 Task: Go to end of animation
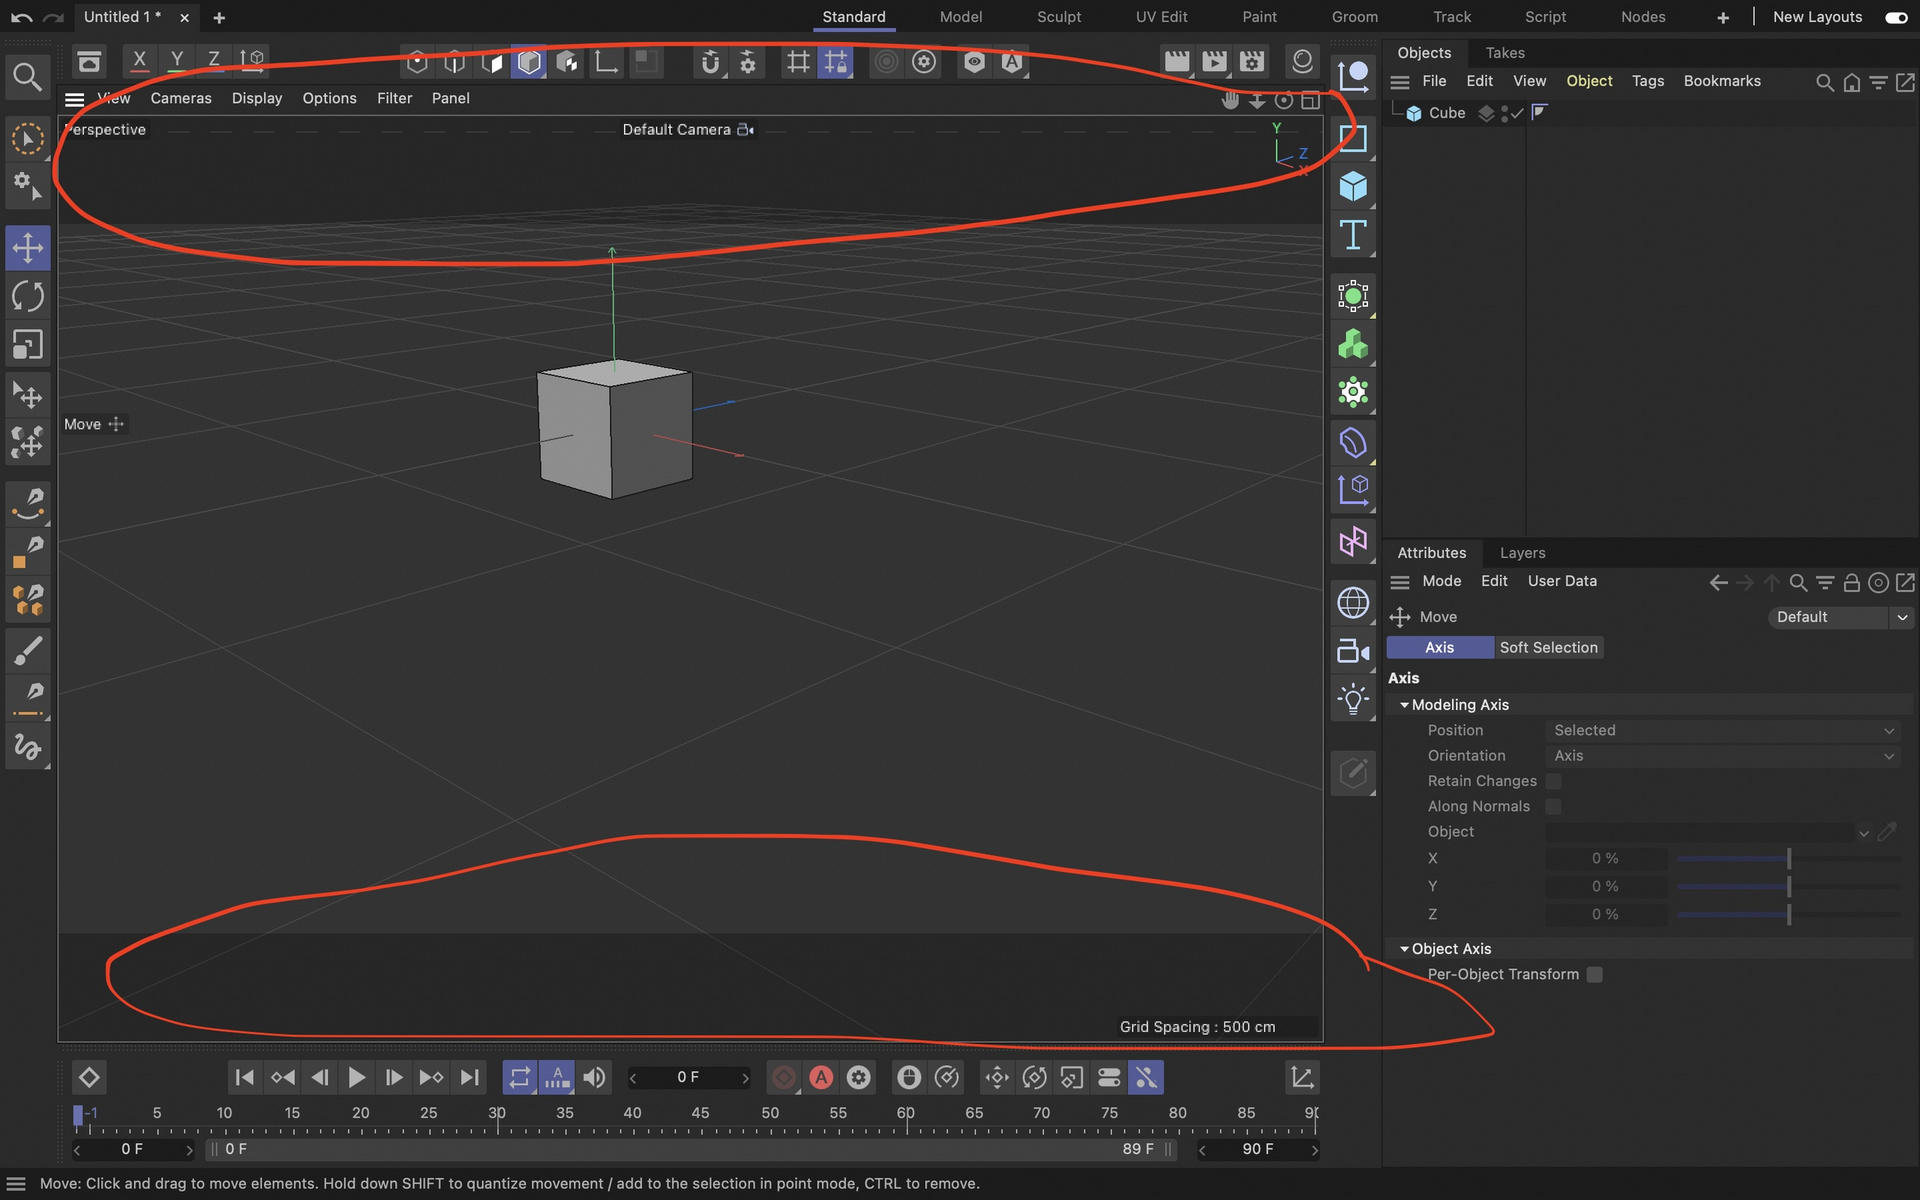click(x=469, y=1077)
